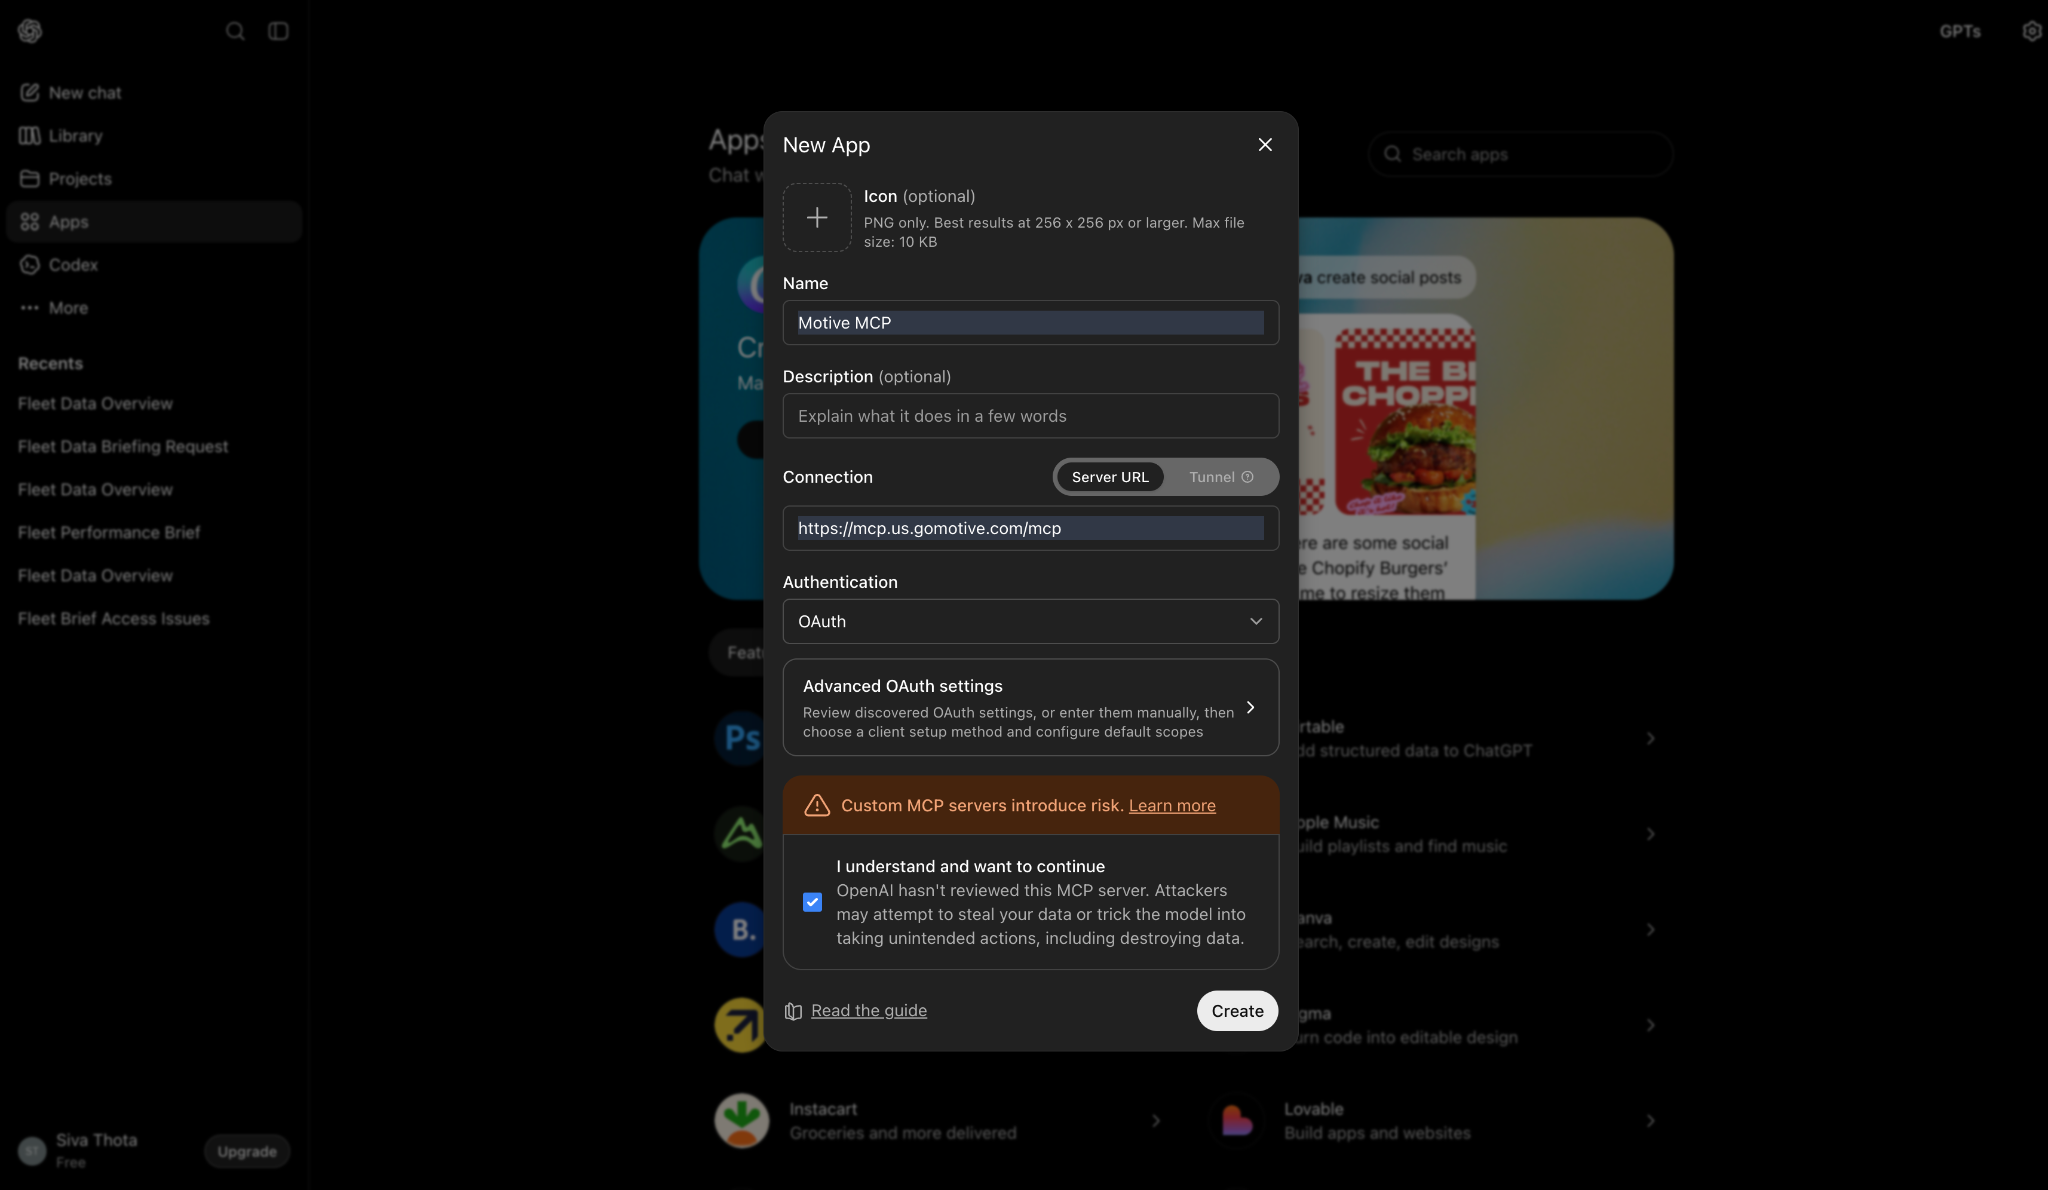Viewport: 2048px width, 1190px height.
Task: Open the Airtable row chevron
Action: 1650,738
